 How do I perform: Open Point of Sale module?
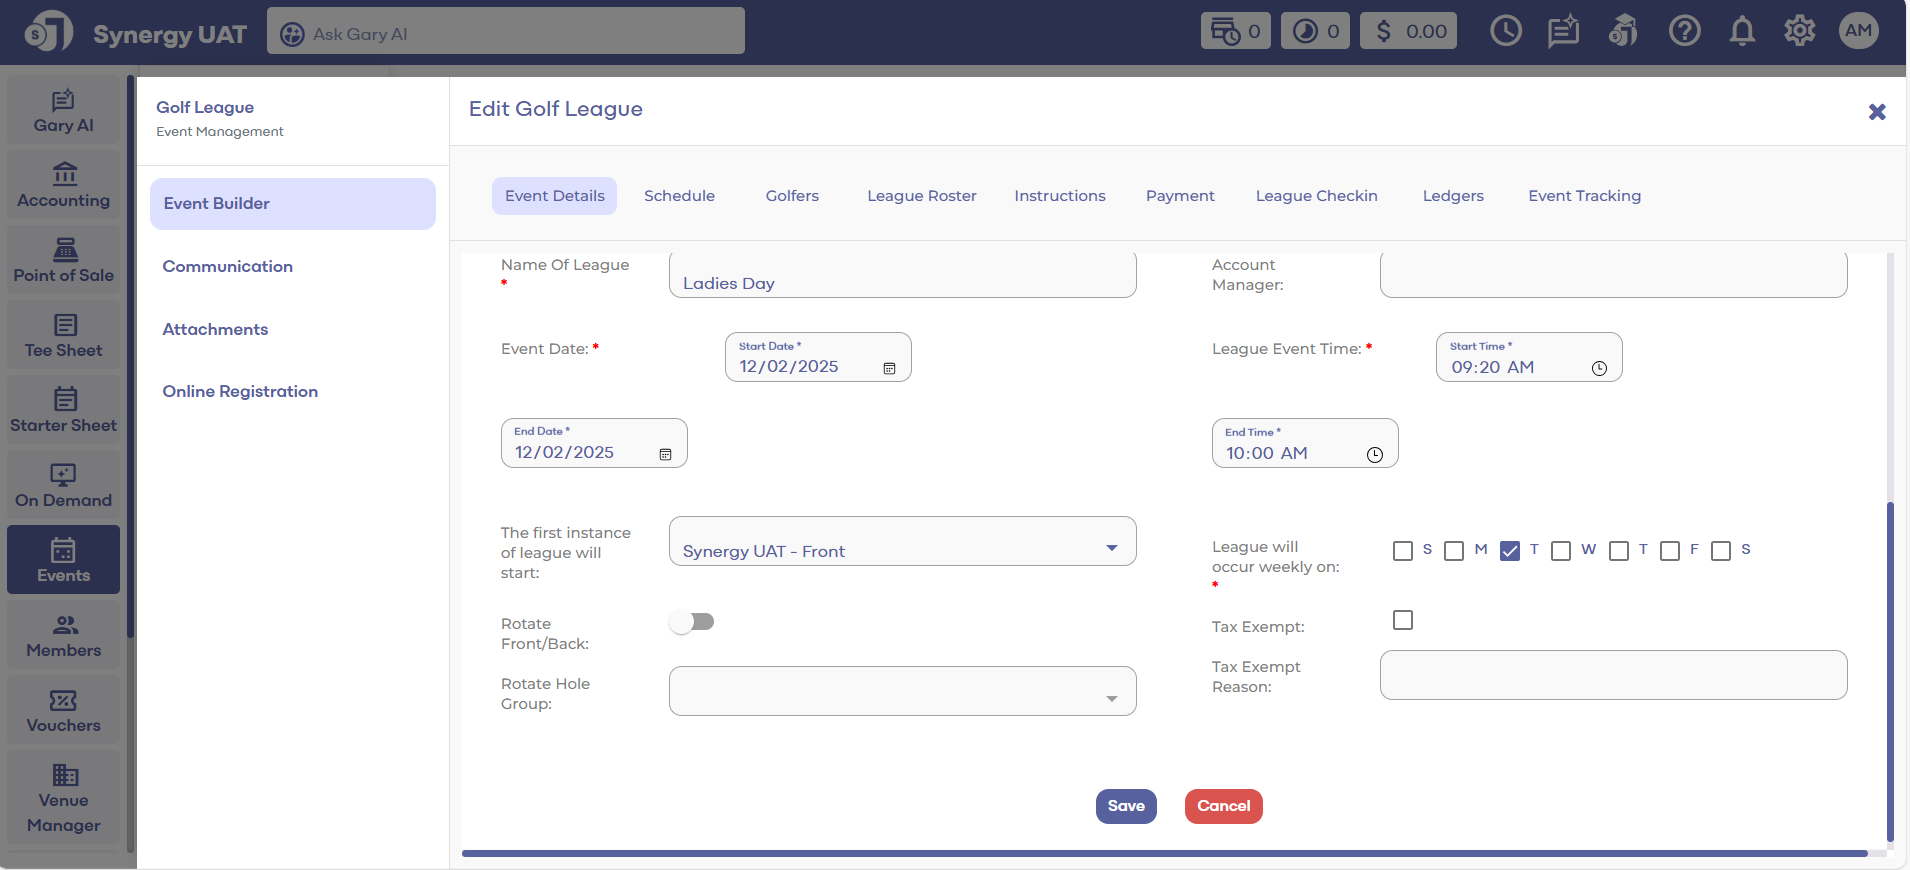click(x=64, y=261)
